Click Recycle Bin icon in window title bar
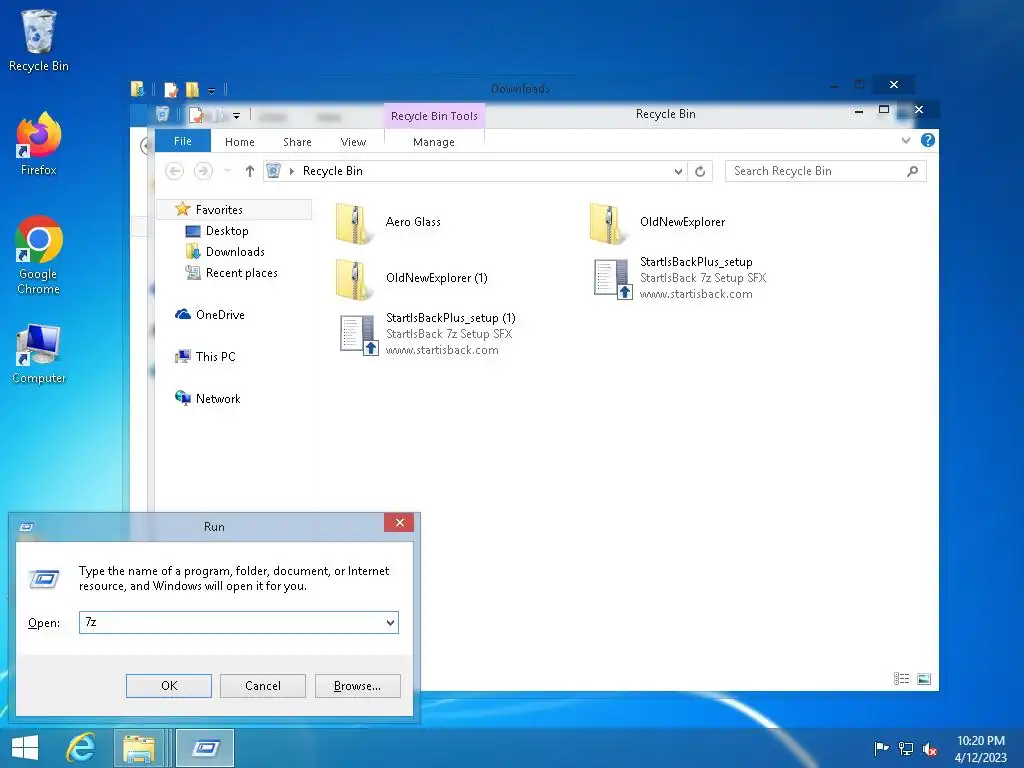1024x768 pixels. [x=162, y=115]
